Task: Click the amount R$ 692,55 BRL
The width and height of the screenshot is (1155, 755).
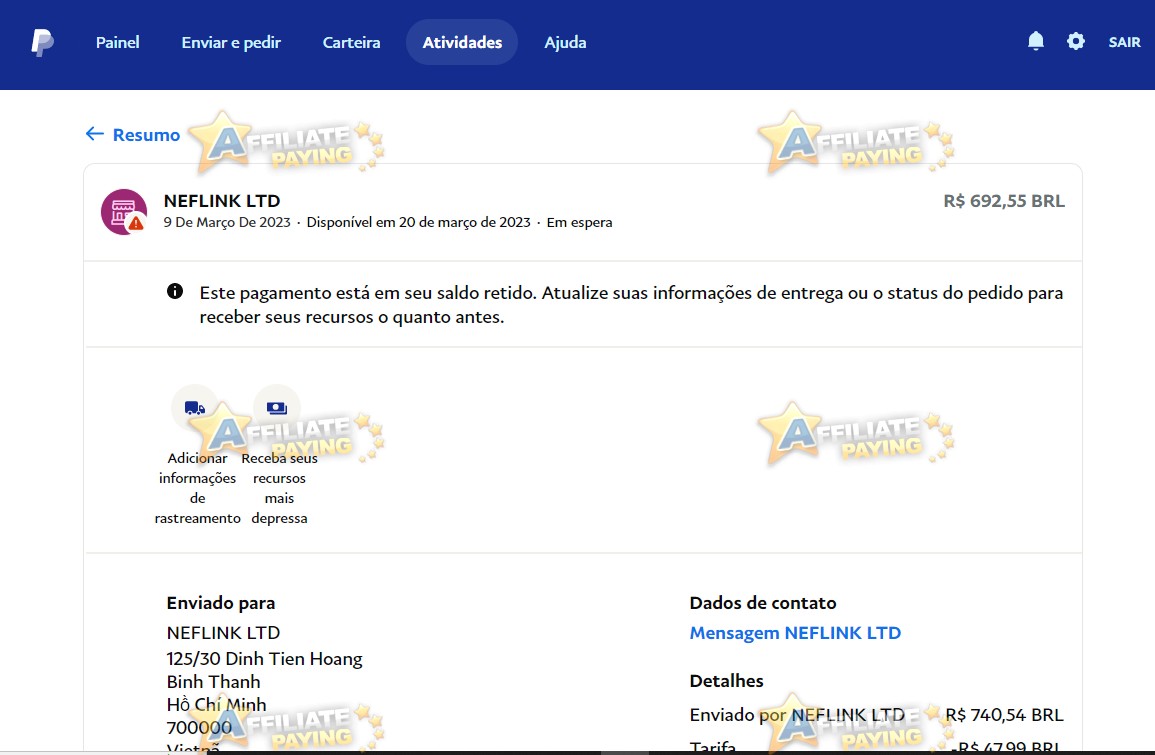Action: point(1004,200)
